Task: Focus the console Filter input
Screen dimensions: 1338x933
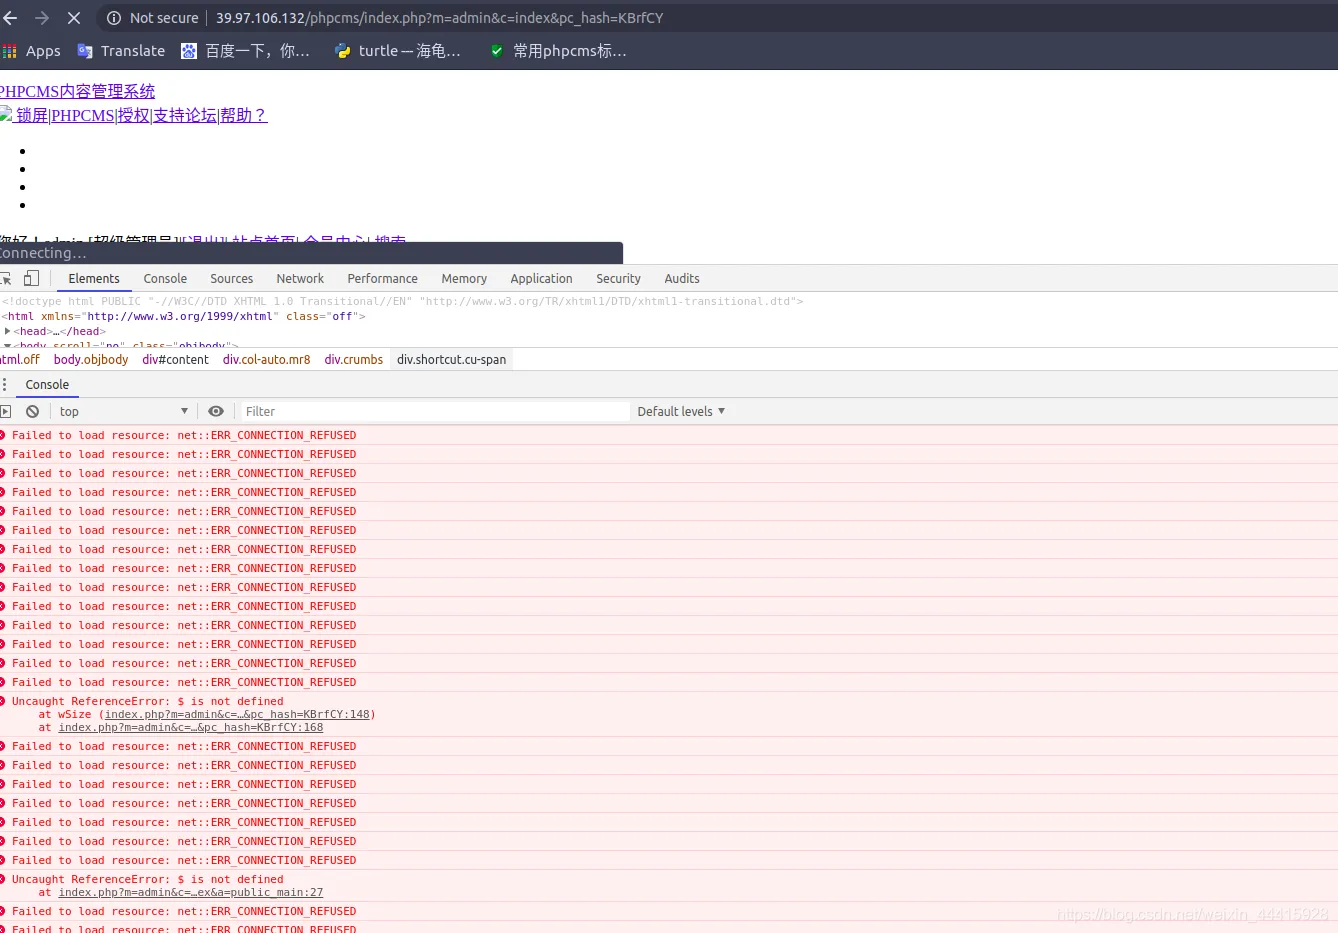Action: tap(435, 412)
